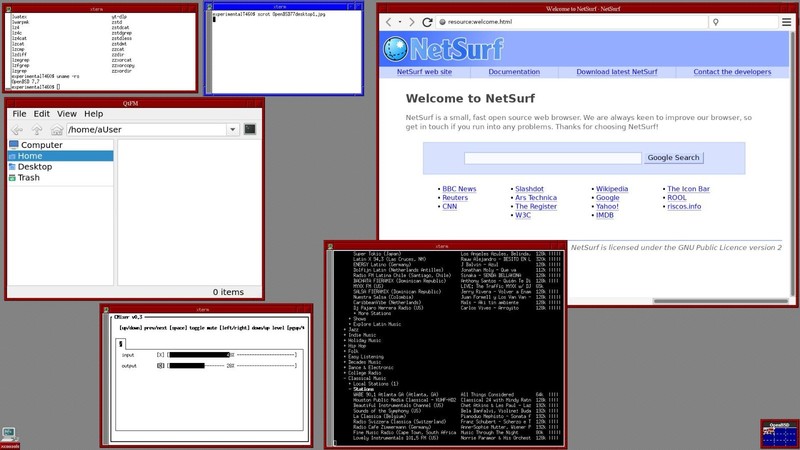
Task: Click the QtFM home folder icon
Action: (57, 130)
